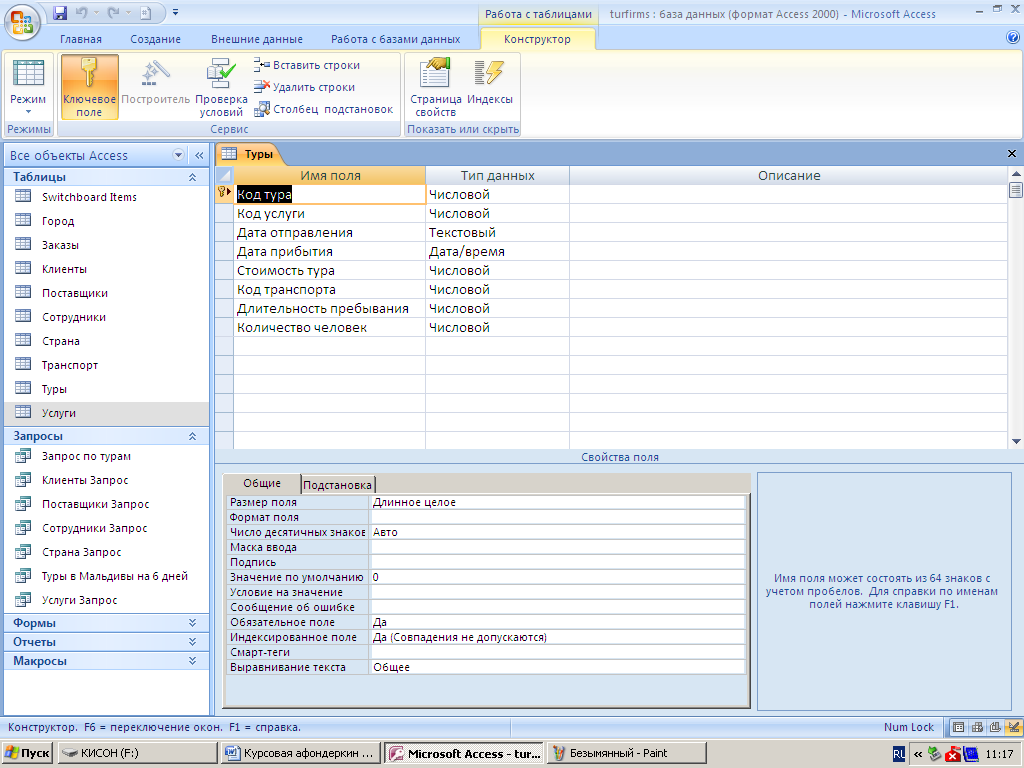Open the Все объекты Access dropdown arrow
Image resolution: width=1024 pixels, height=768 pixels.
(x=178, y=155)
